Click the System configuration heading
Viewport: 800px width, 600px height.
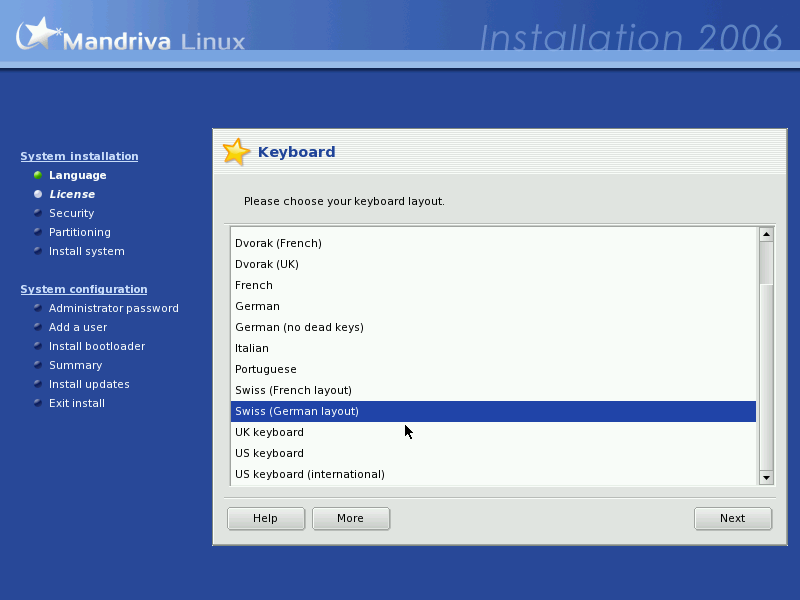point(84,289)
